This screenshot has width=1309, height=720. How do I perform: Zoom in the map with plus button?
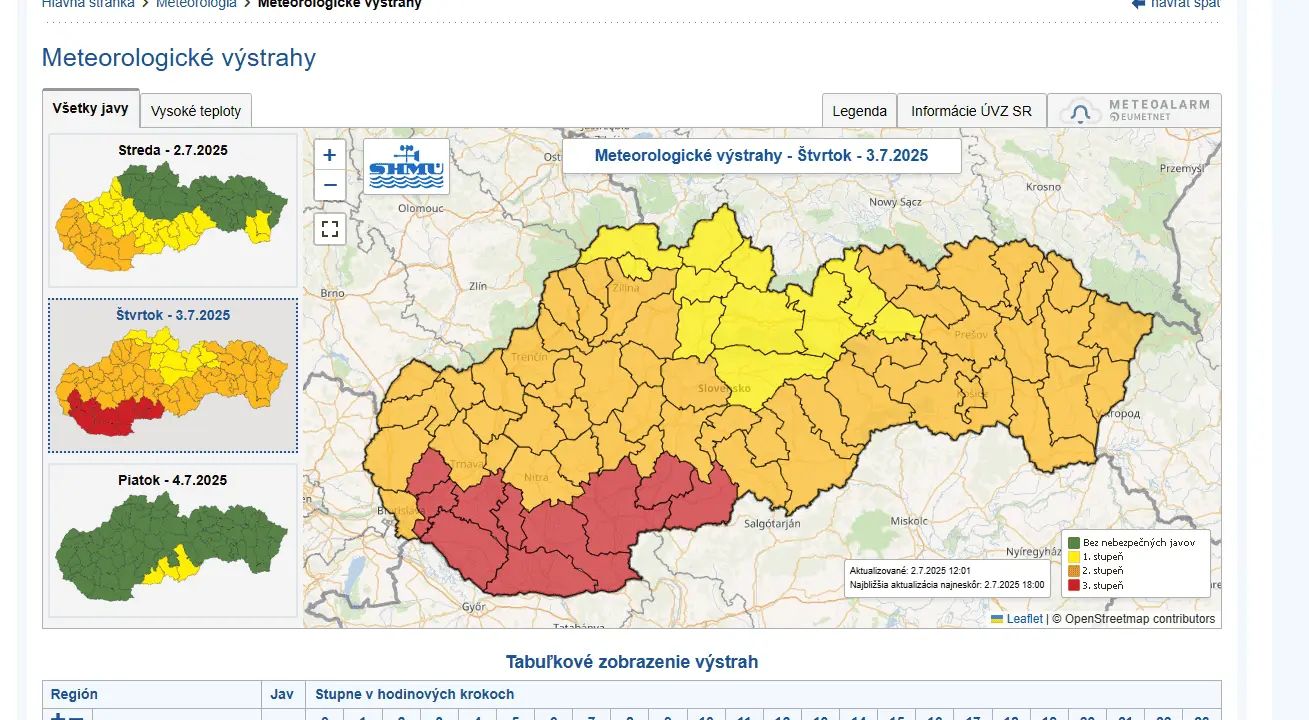coord(330,155)
